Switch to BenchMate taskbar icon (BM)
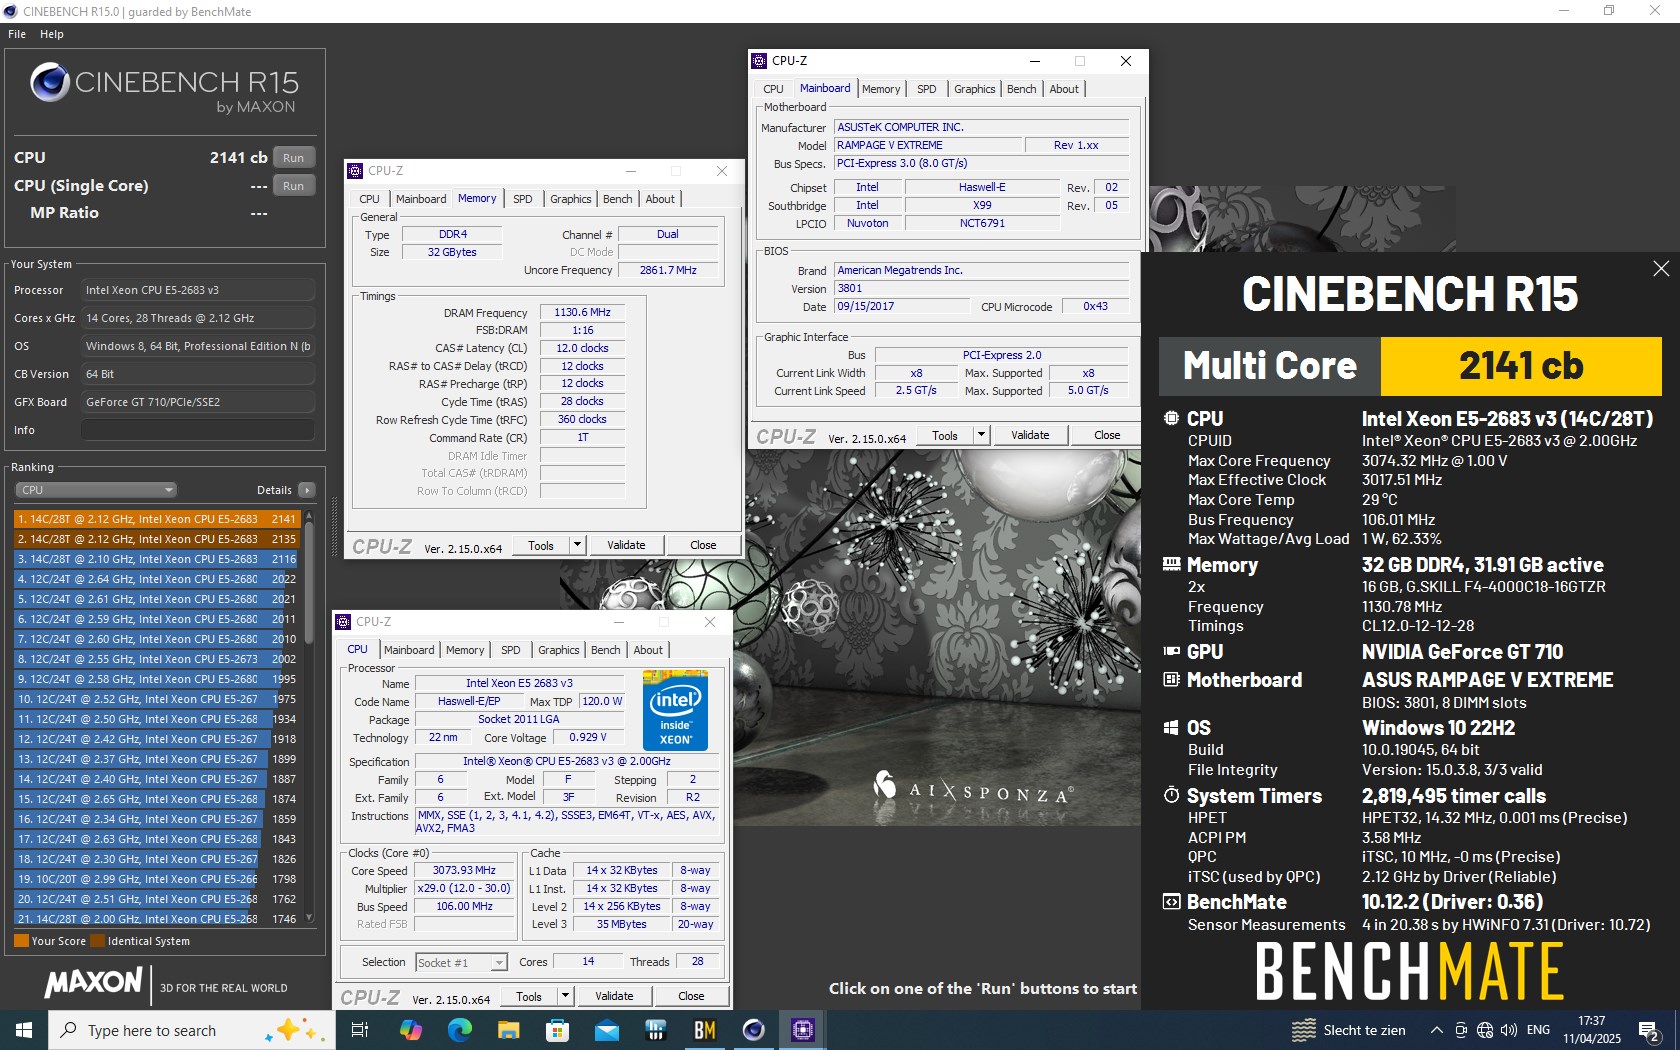 (x=704, y=1030)
